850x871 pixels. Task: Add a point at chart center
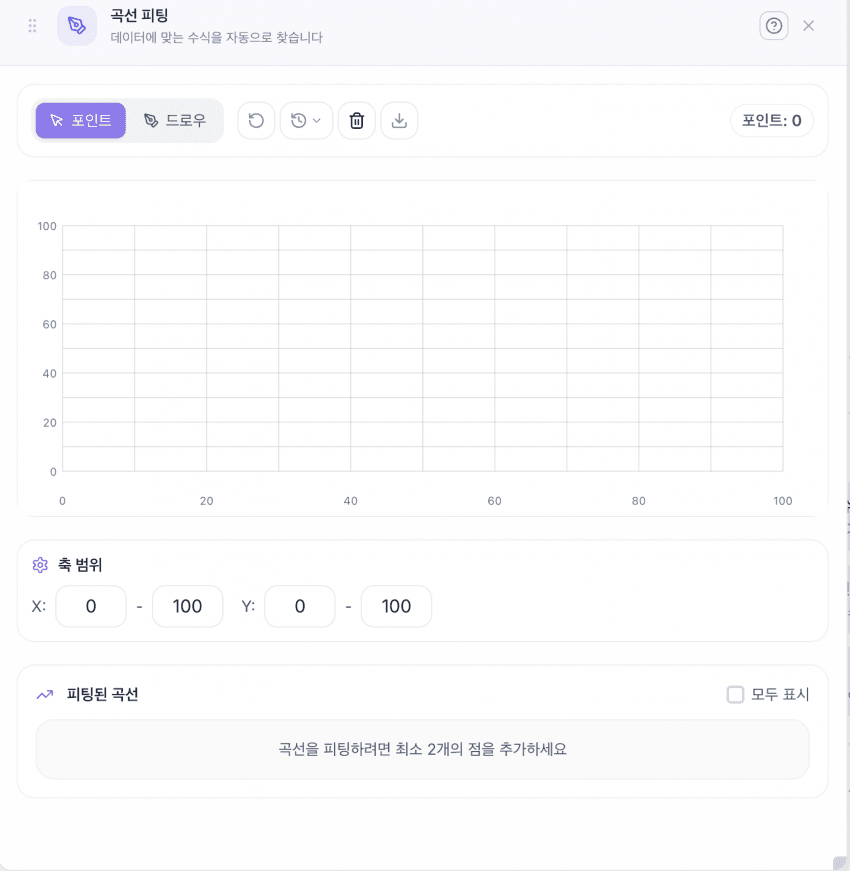coord(423,348)
